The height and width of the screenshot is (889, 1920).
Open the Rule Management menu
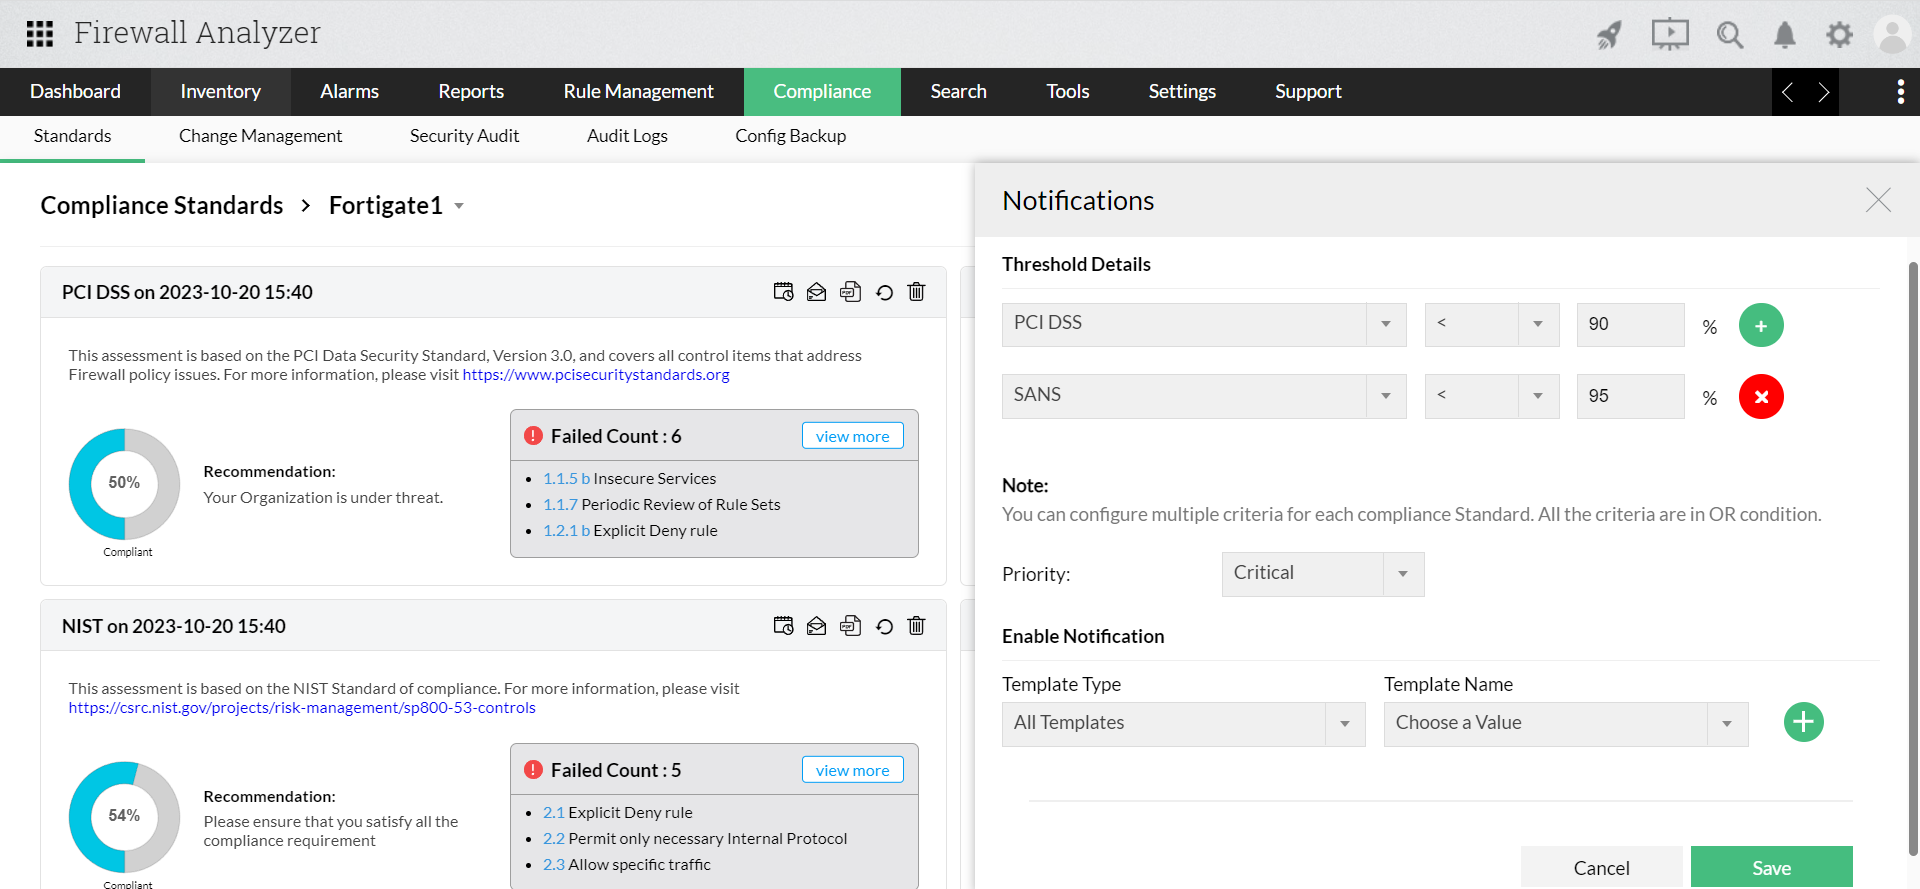click(x=638, y=92)
